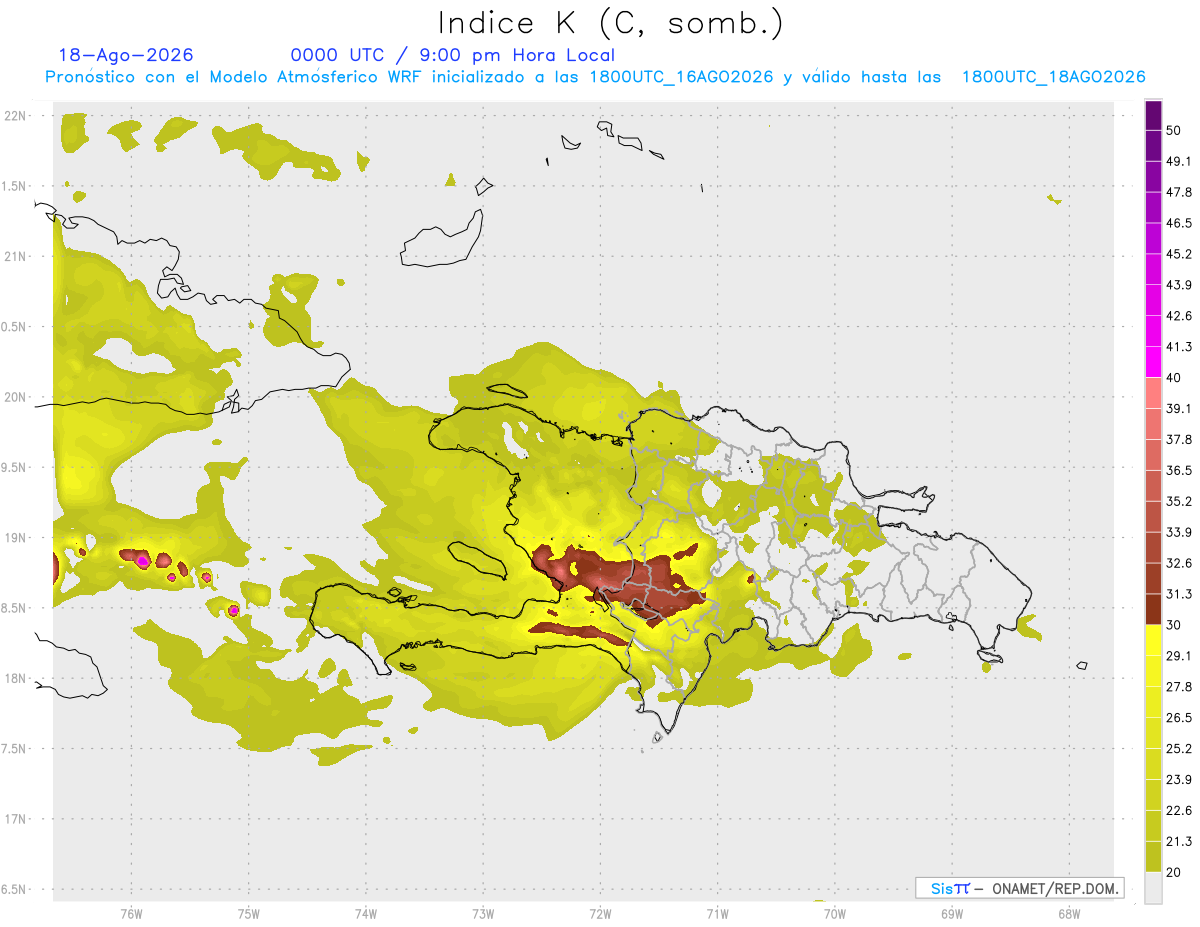Click the color bar value "49.1"
This screenshot has height=927, width=1200.
1179,162
